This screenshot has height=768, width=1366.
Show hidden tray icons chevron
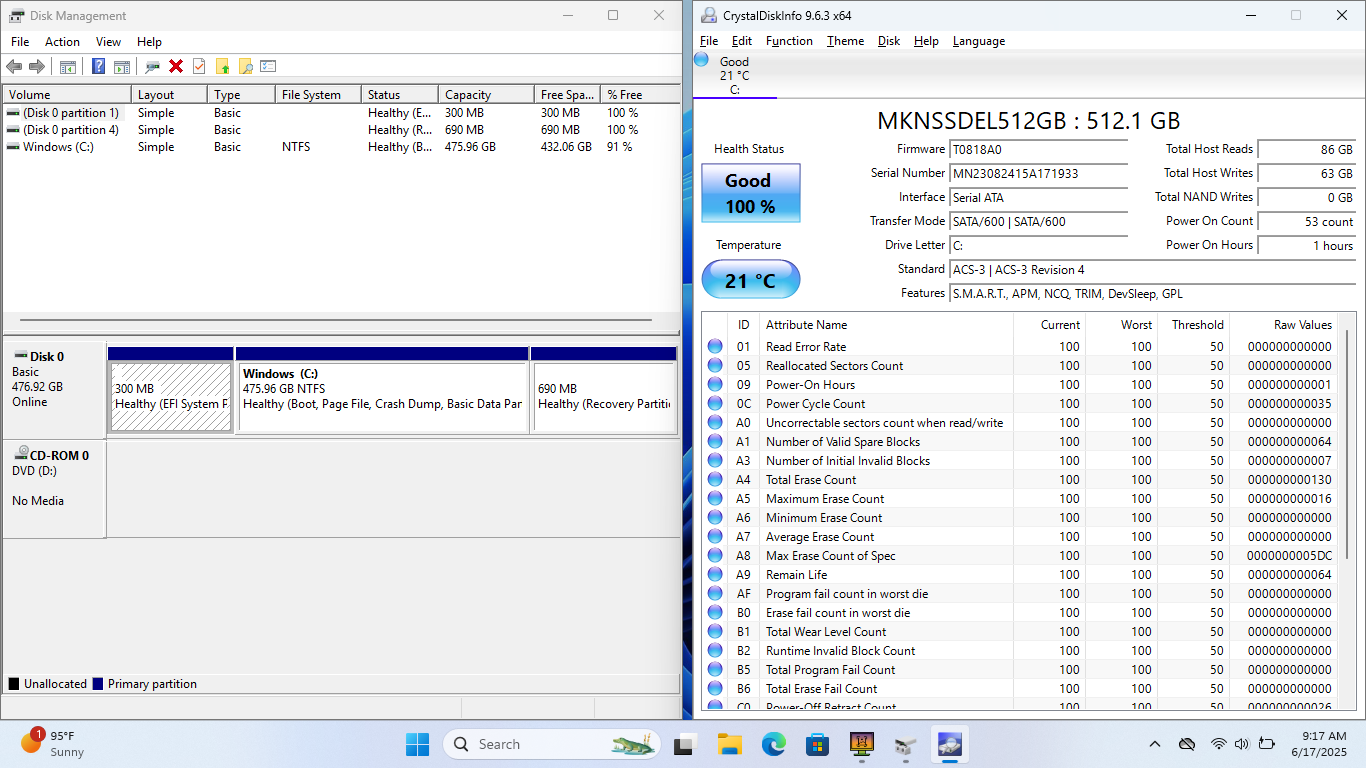(1155, 744)
